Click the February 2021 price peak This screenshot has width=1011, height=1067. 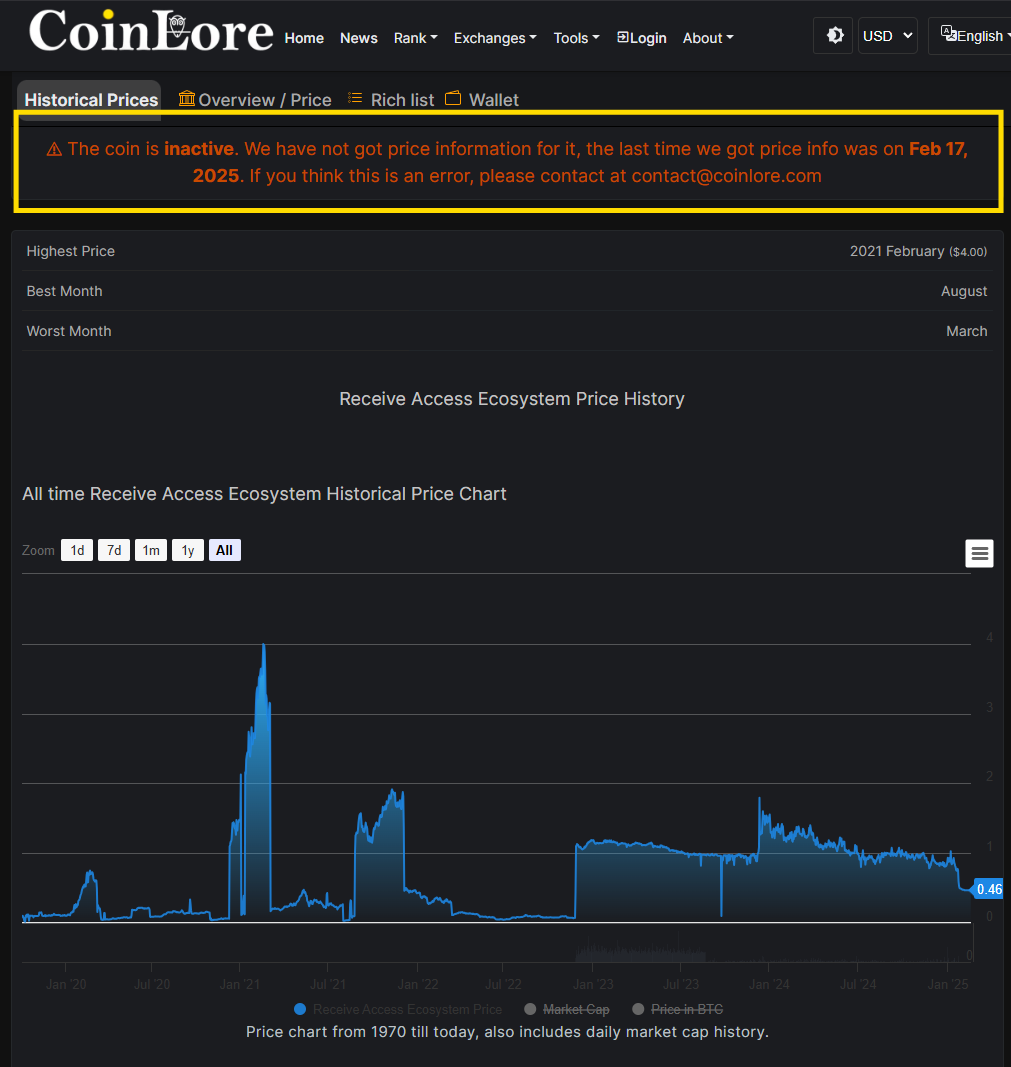[263, 646]
